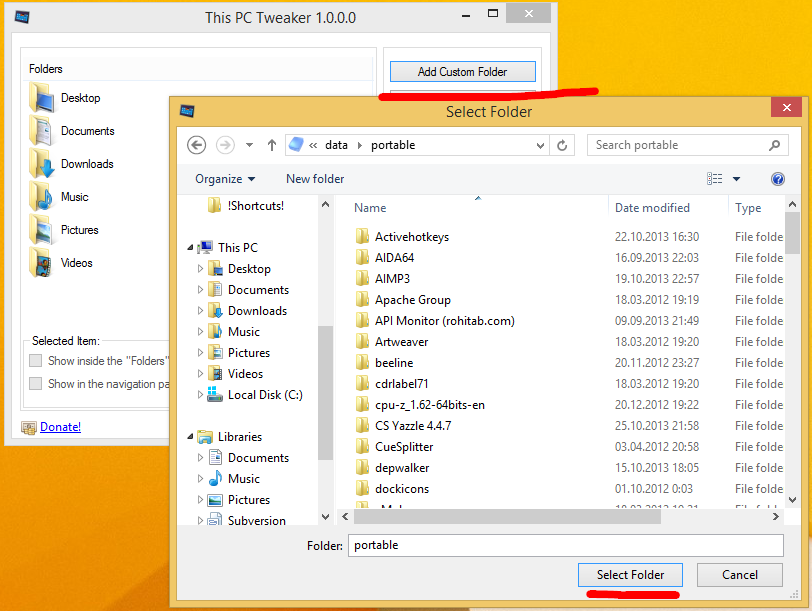Toggle Show in the navigation pane checkbox

[36, 384]
